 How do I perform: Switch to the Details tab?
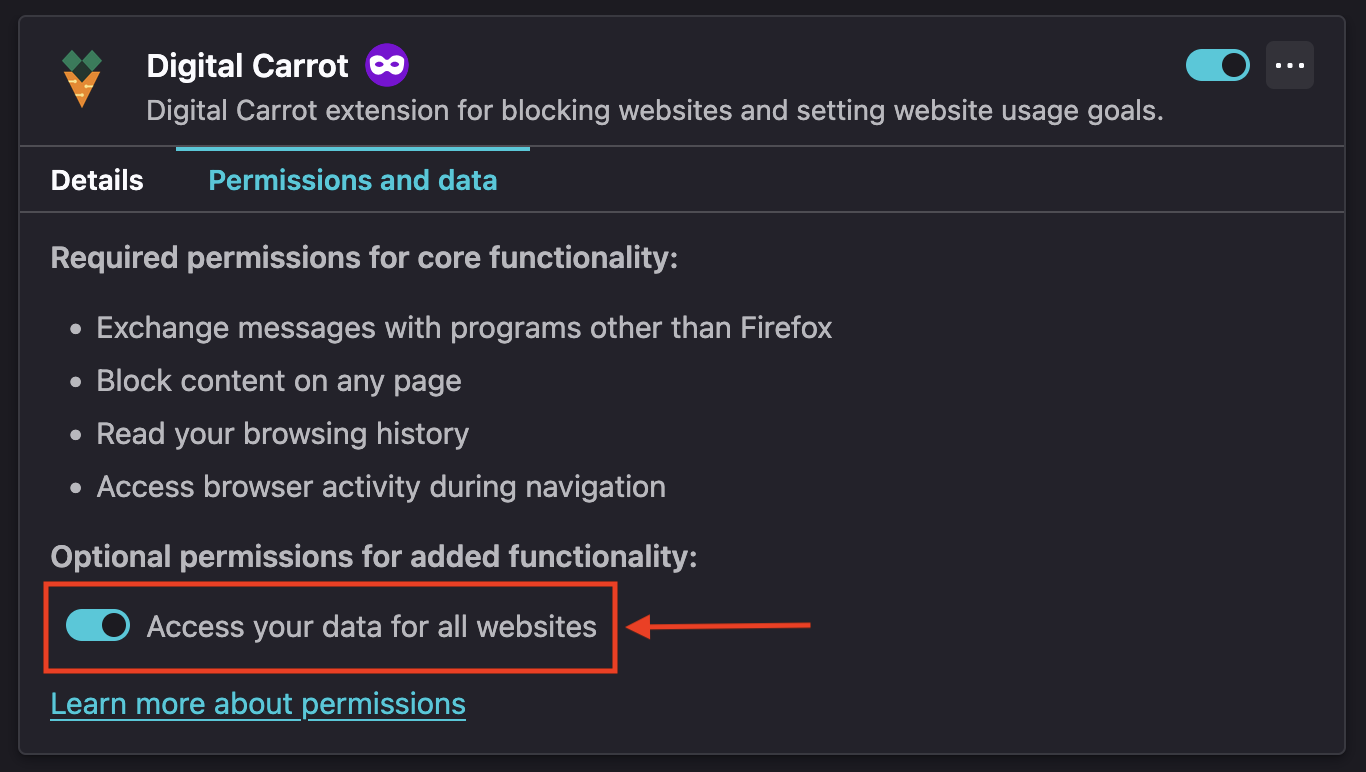click(x=97, y=180)
